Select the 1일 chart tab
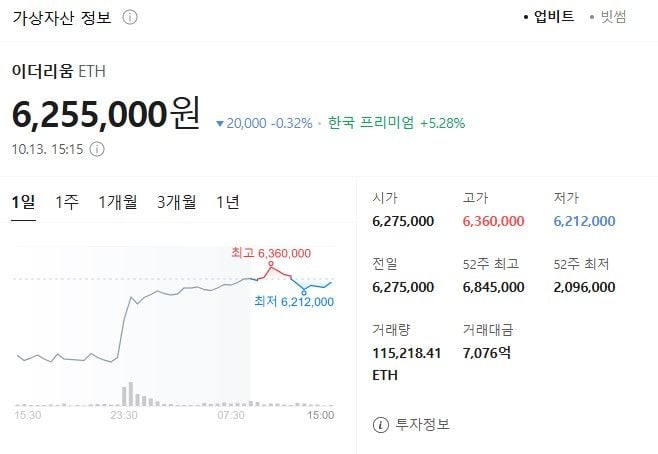This screenshot has width=658, height=454. pyautogui.click(x=23, y=202)
